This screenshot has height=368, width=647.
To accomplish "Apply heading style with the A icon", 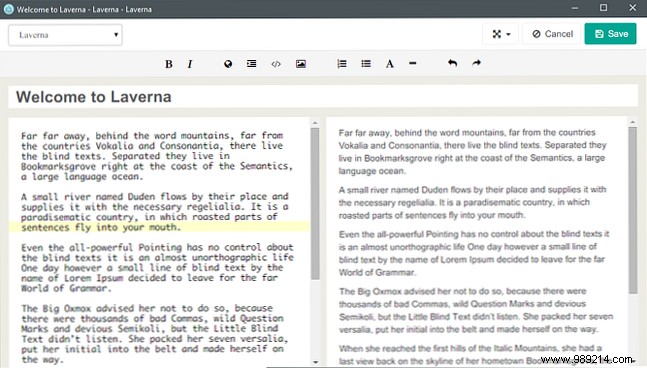I will 390,64.
